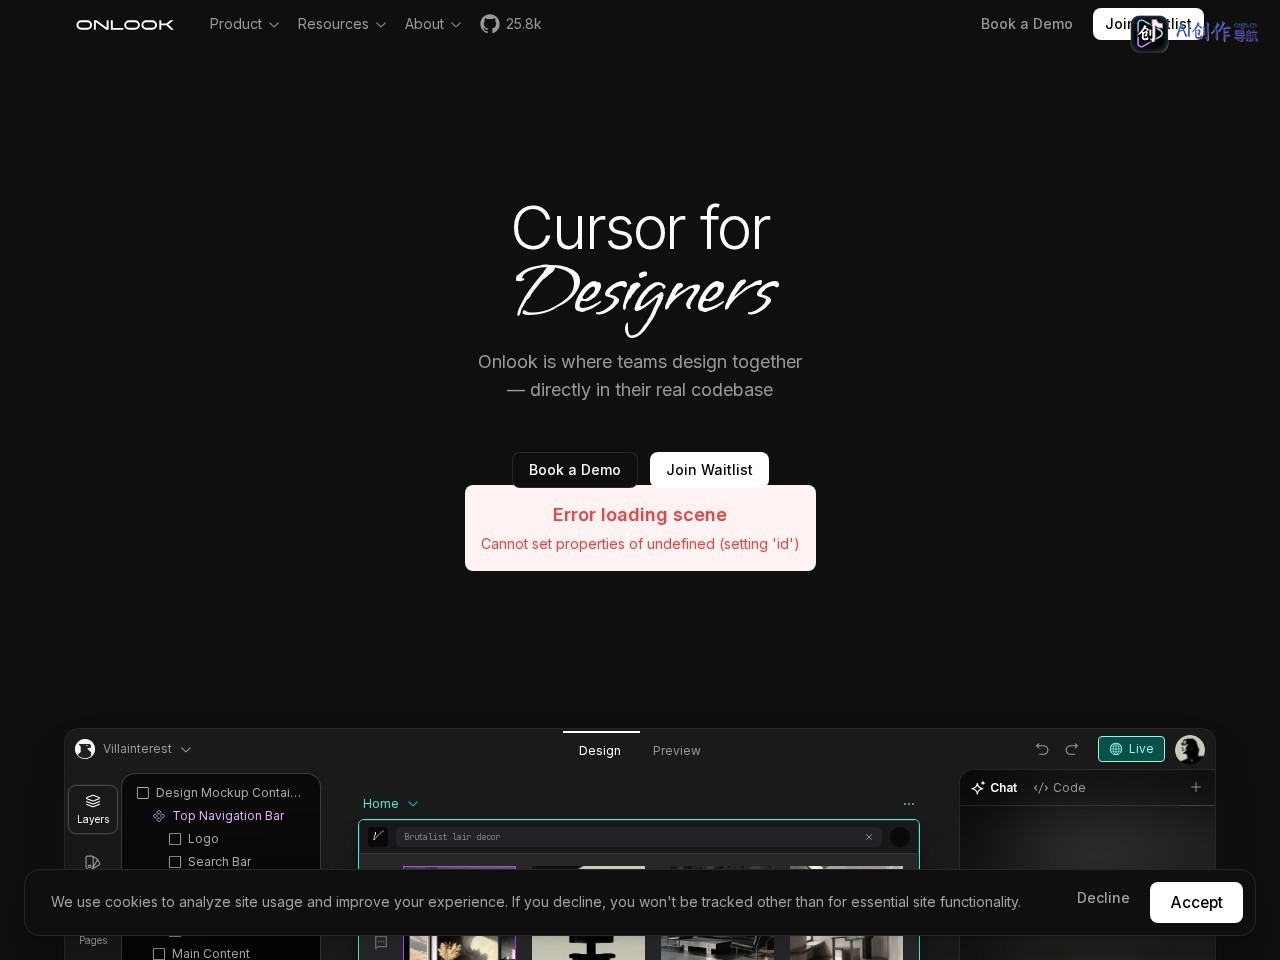Open the Home page dropdown
1280x960 pixels.
coord(390,804)
